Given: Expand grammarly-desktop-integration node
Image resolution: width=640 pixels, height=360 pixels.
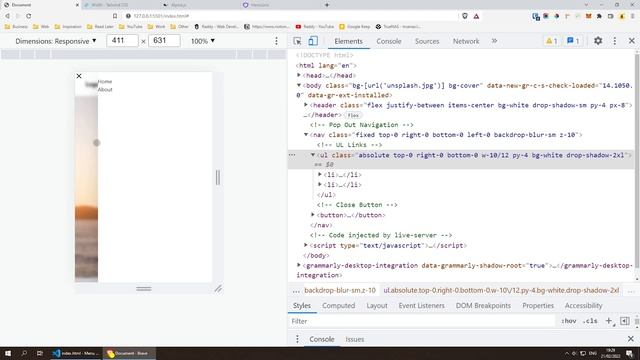Looking at the screenshot, I should tap(299, 265).
